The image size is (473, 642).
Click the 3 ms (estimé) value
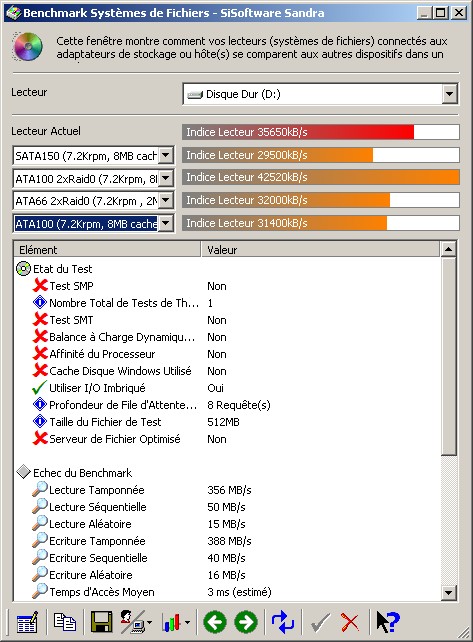pos(239,592)
